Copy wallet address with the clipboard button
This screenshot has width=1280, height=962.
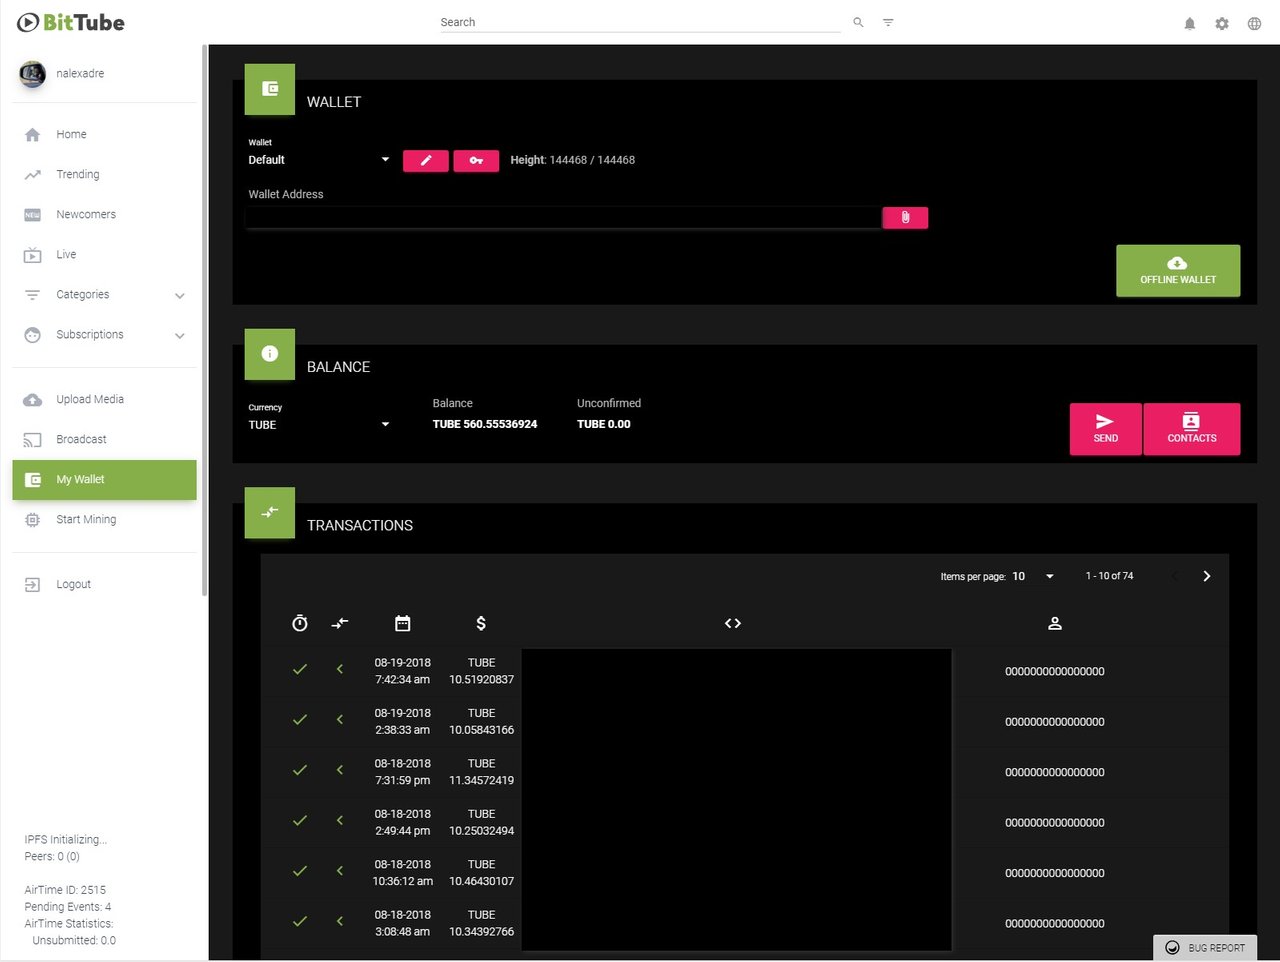coord(905,217)
